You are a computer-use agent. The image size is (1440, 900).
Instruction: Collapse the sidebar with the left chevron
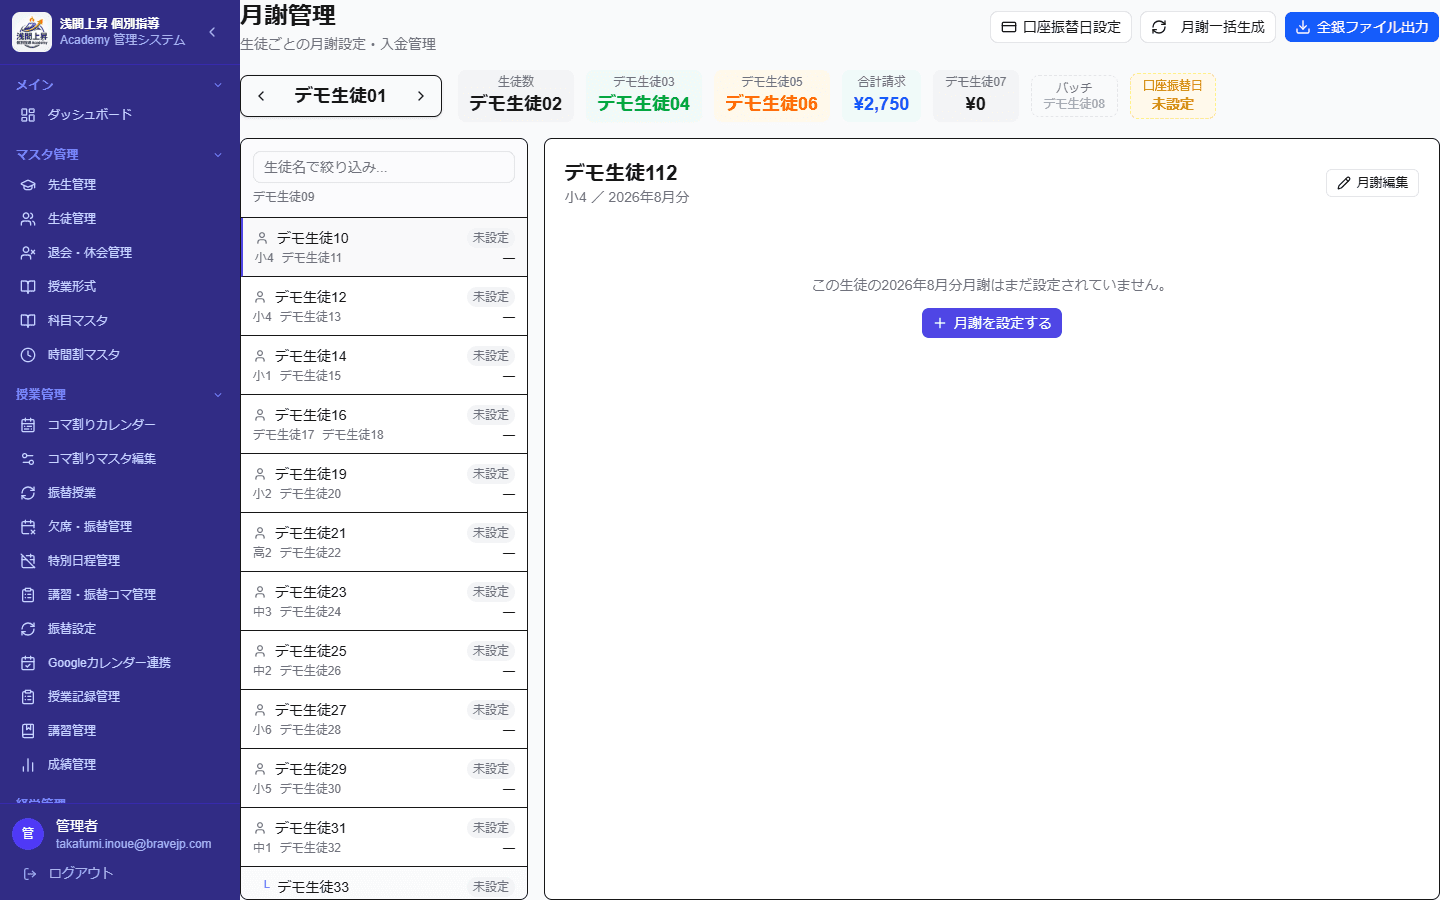tap(212, 32)
